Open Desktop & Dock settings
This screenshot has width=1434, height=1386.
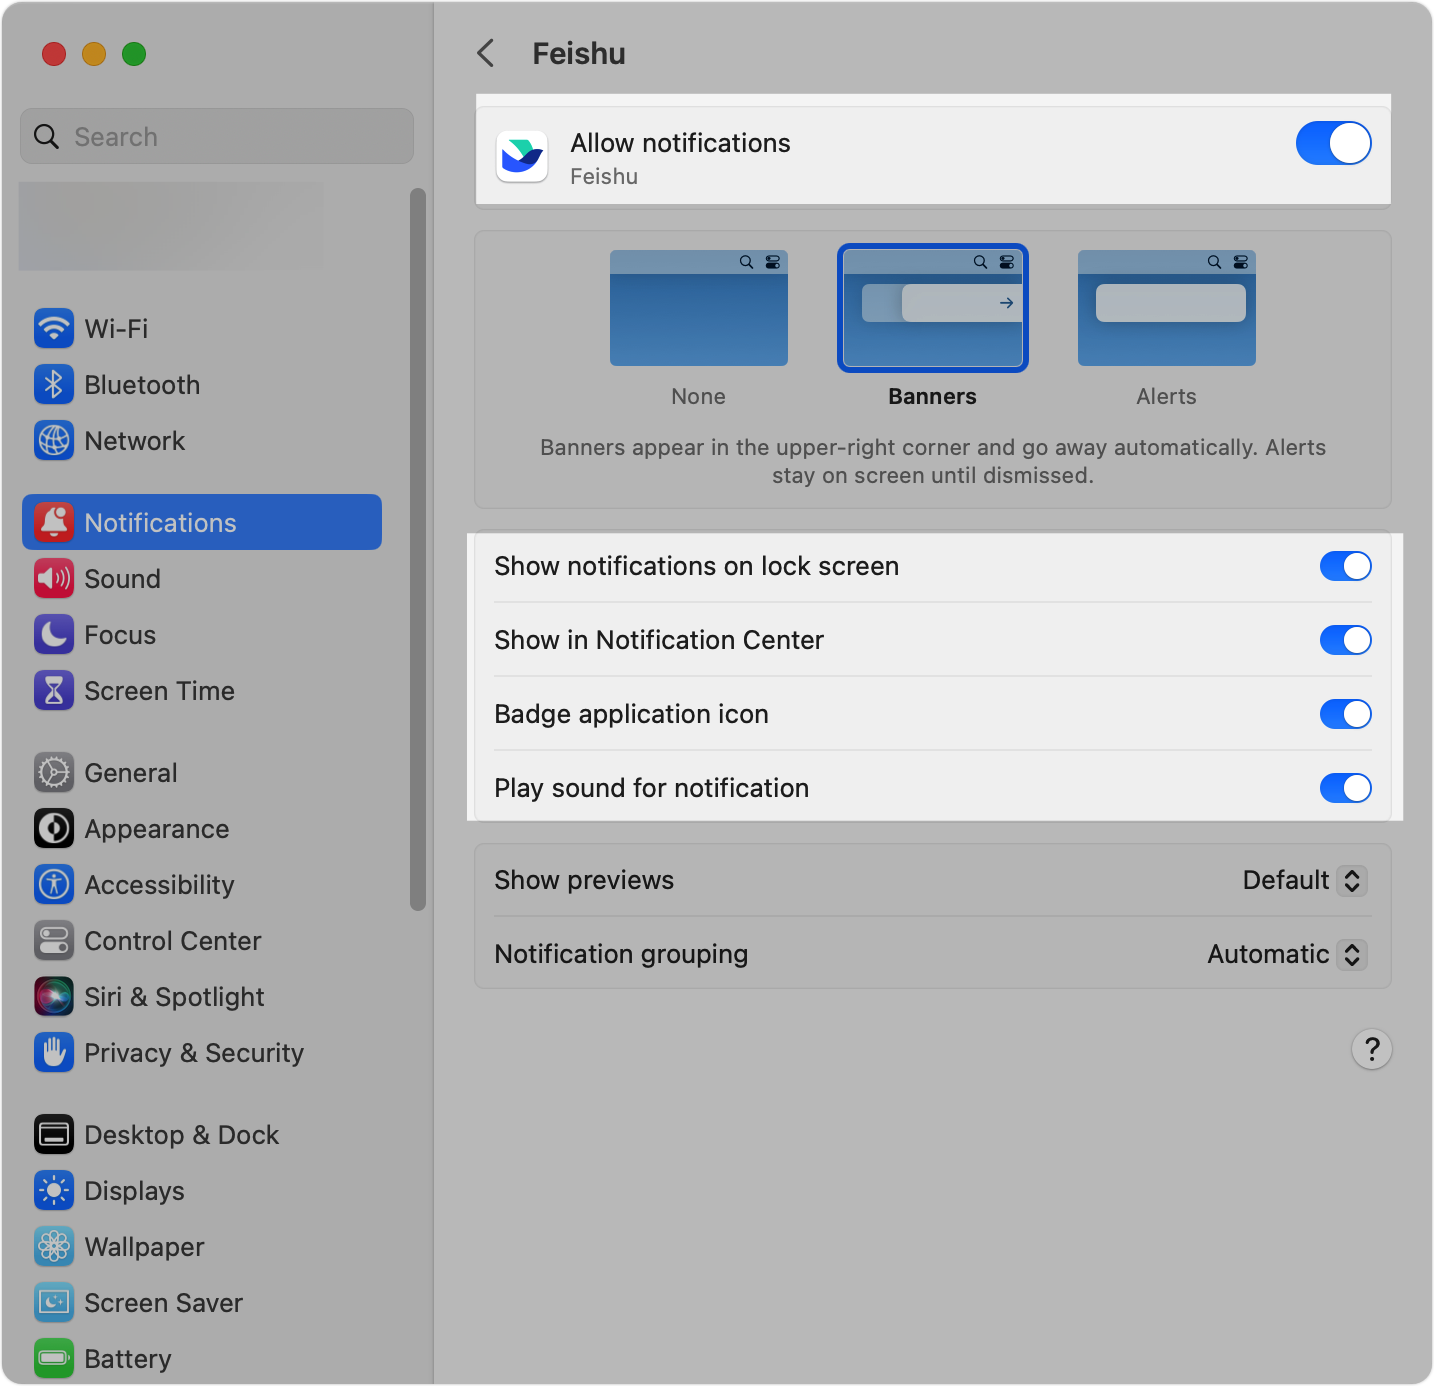click(181, 1134)
